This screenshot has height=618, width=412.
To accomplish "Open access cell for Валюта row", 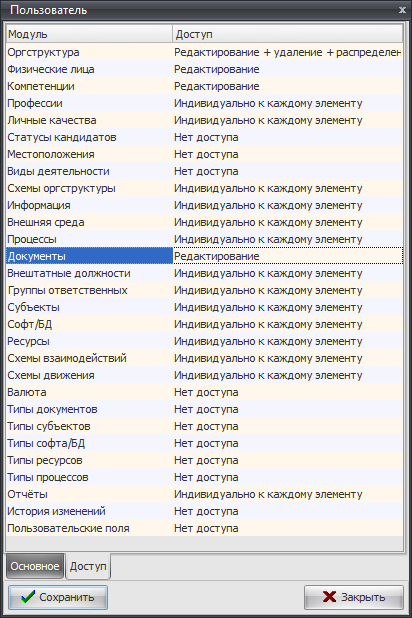I will (x=288, y=392).
